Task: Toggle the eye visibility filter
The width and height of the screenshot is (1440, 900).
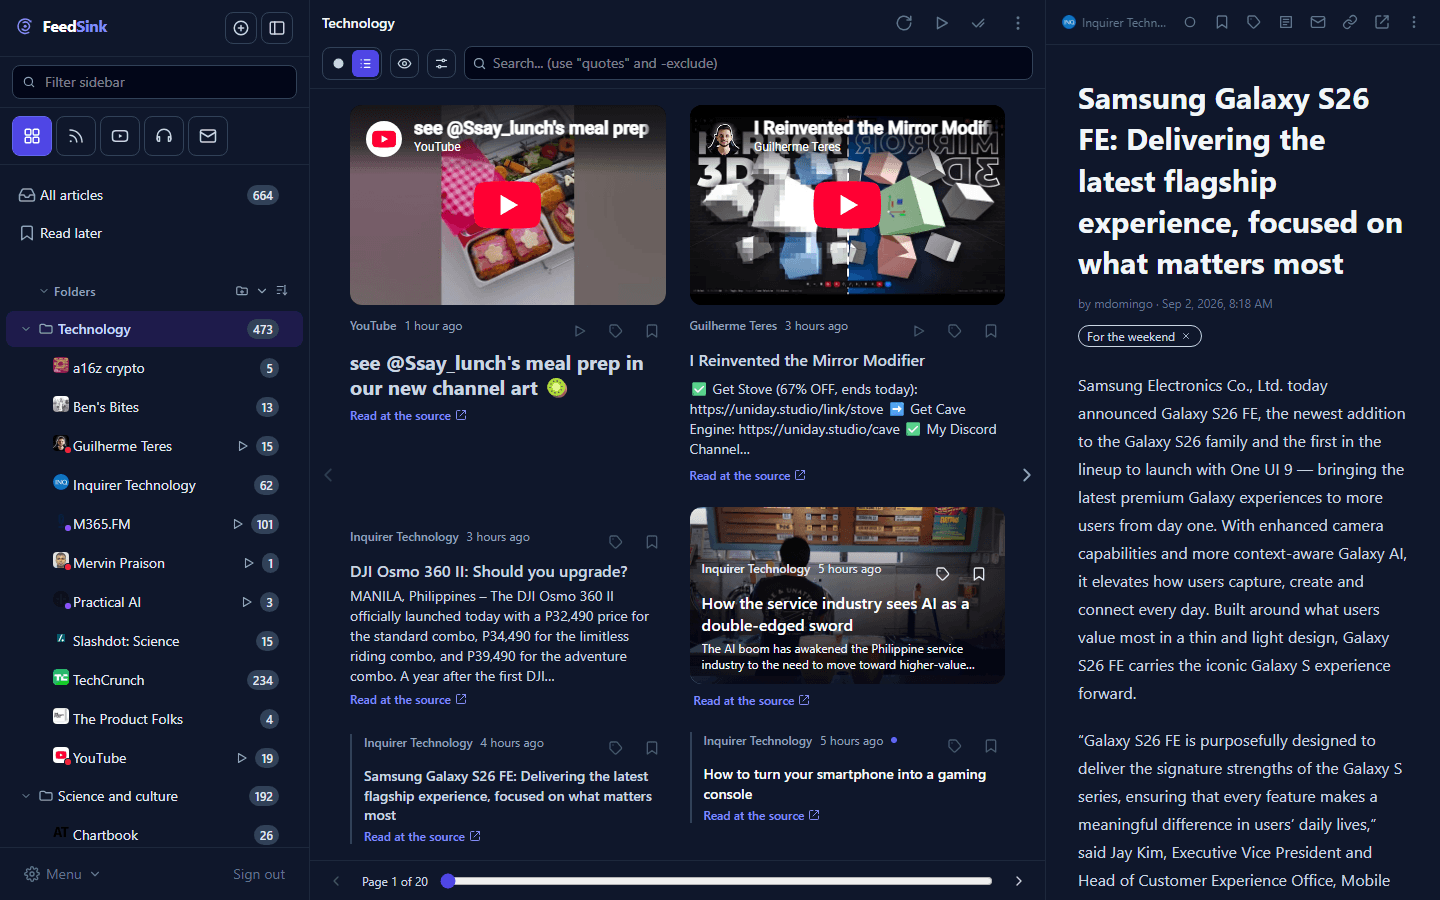Action: tap(404, 63)
